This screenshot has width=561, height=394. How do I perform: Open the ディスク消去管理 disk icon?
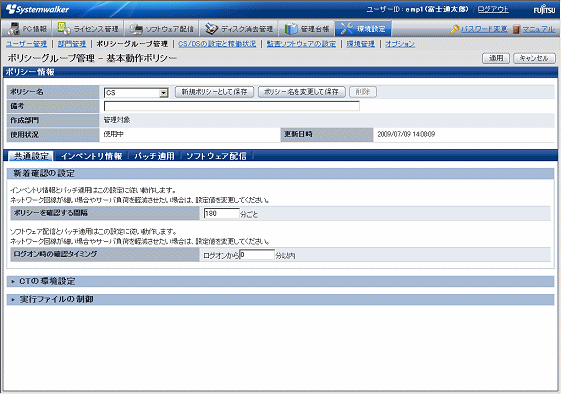pos(211,29)
